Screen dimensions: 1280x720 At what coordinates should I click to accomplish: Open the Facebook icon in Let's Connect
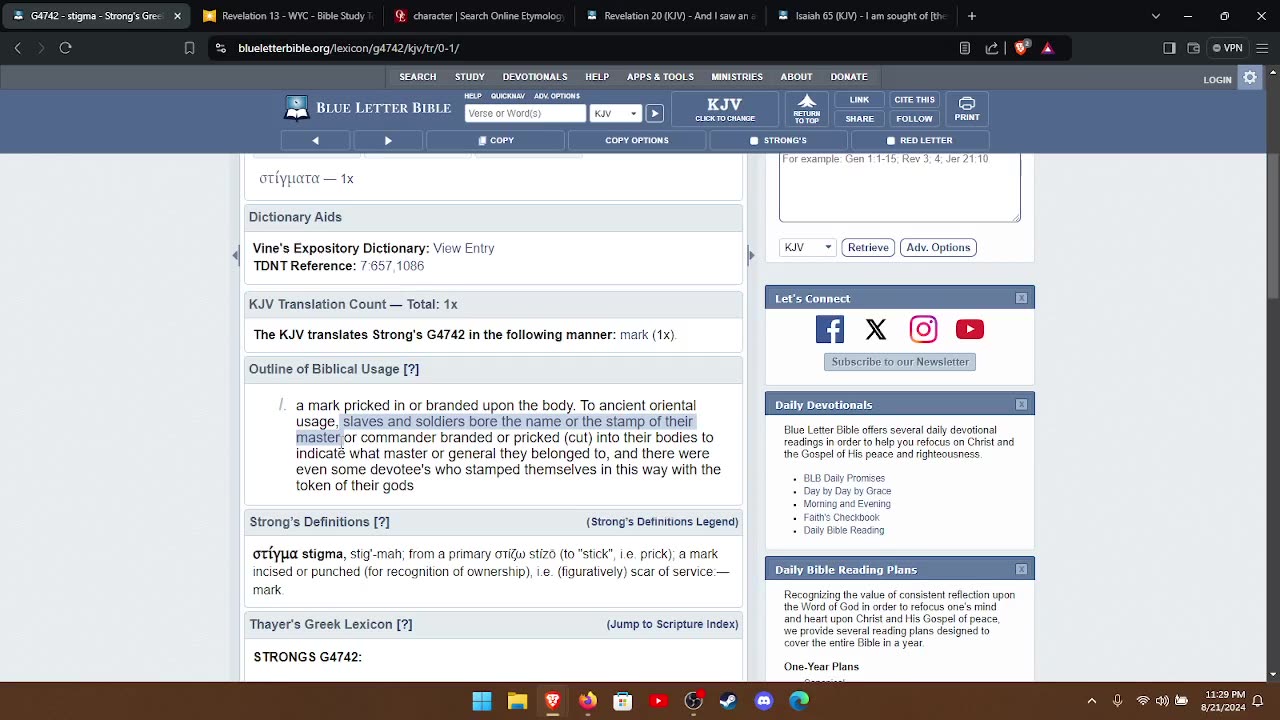coord(830,329)
